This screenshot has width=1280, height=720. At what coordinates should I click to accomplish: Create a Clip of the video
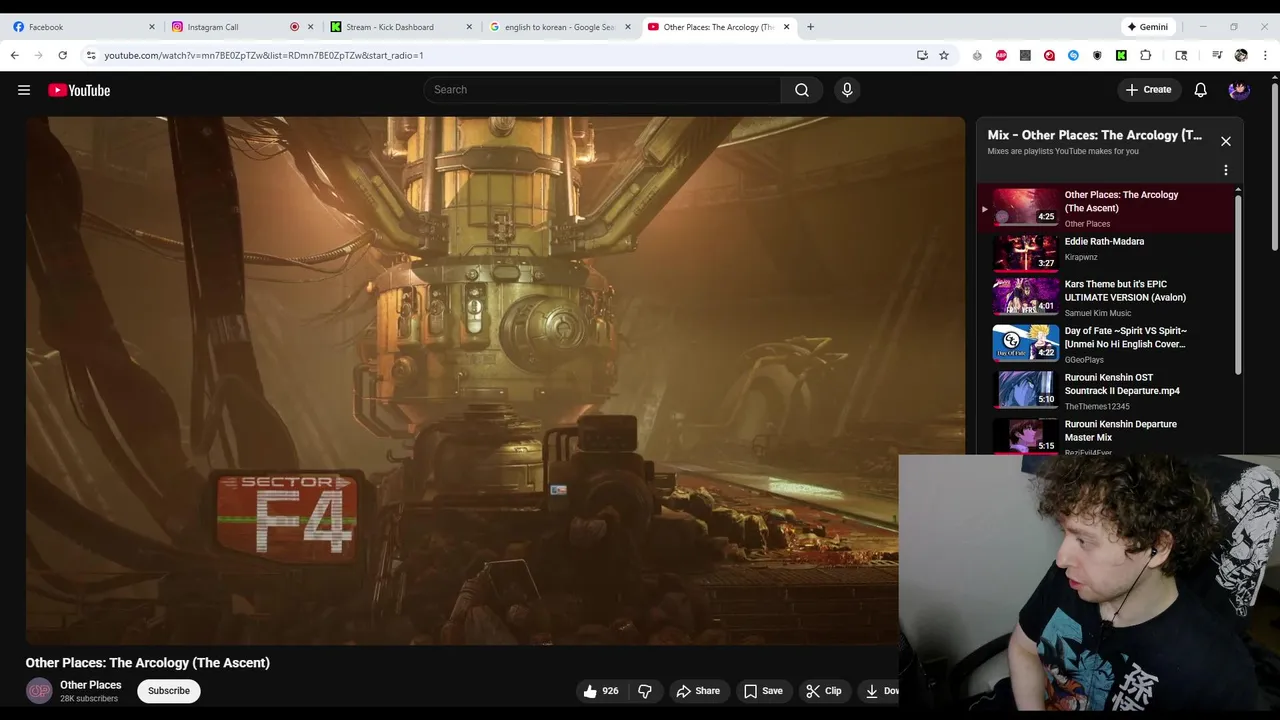[824, 691]
